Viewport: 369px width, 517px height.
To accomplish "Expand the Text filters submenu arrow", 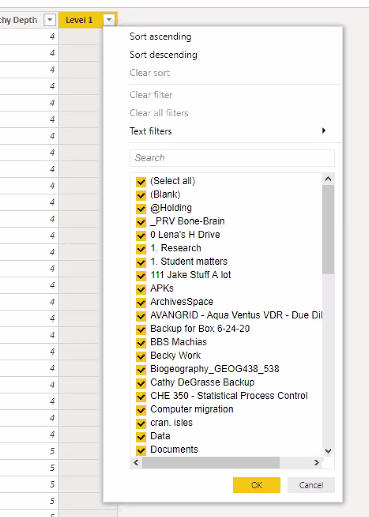I will point(323,131).
